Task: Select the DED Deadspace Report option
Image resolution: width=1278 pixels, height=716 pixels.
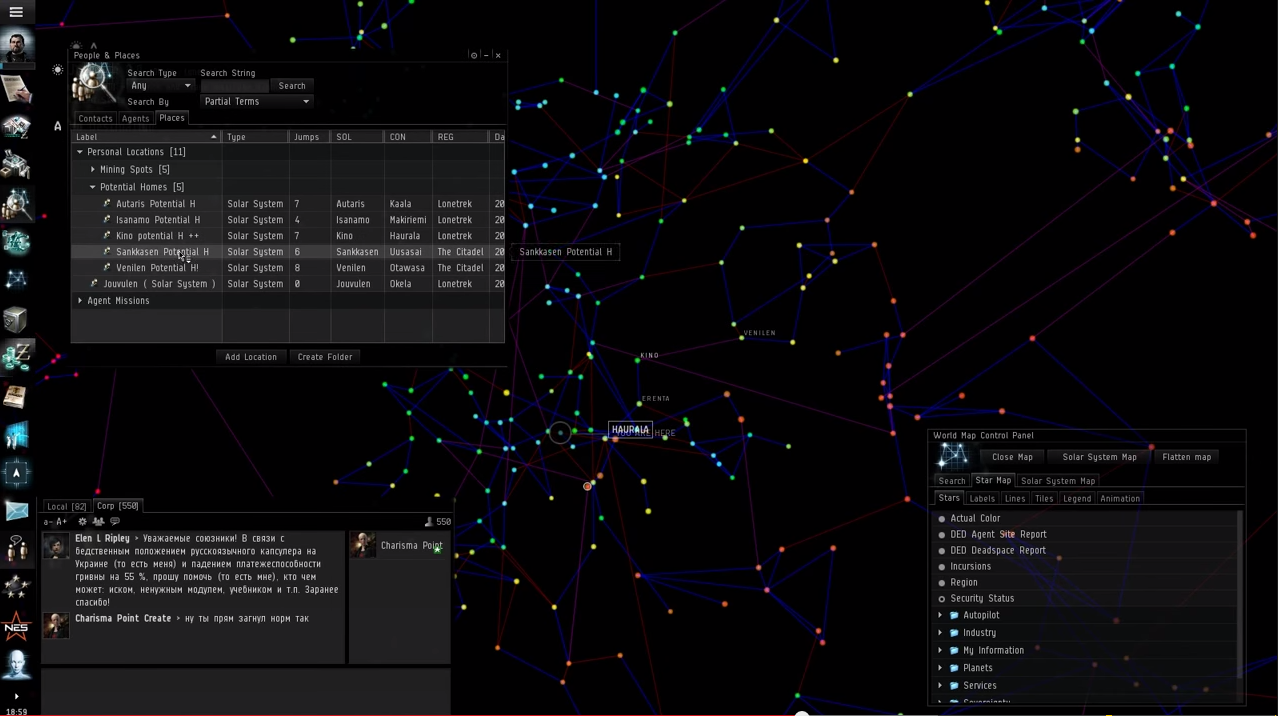Action: coord(942,550)
